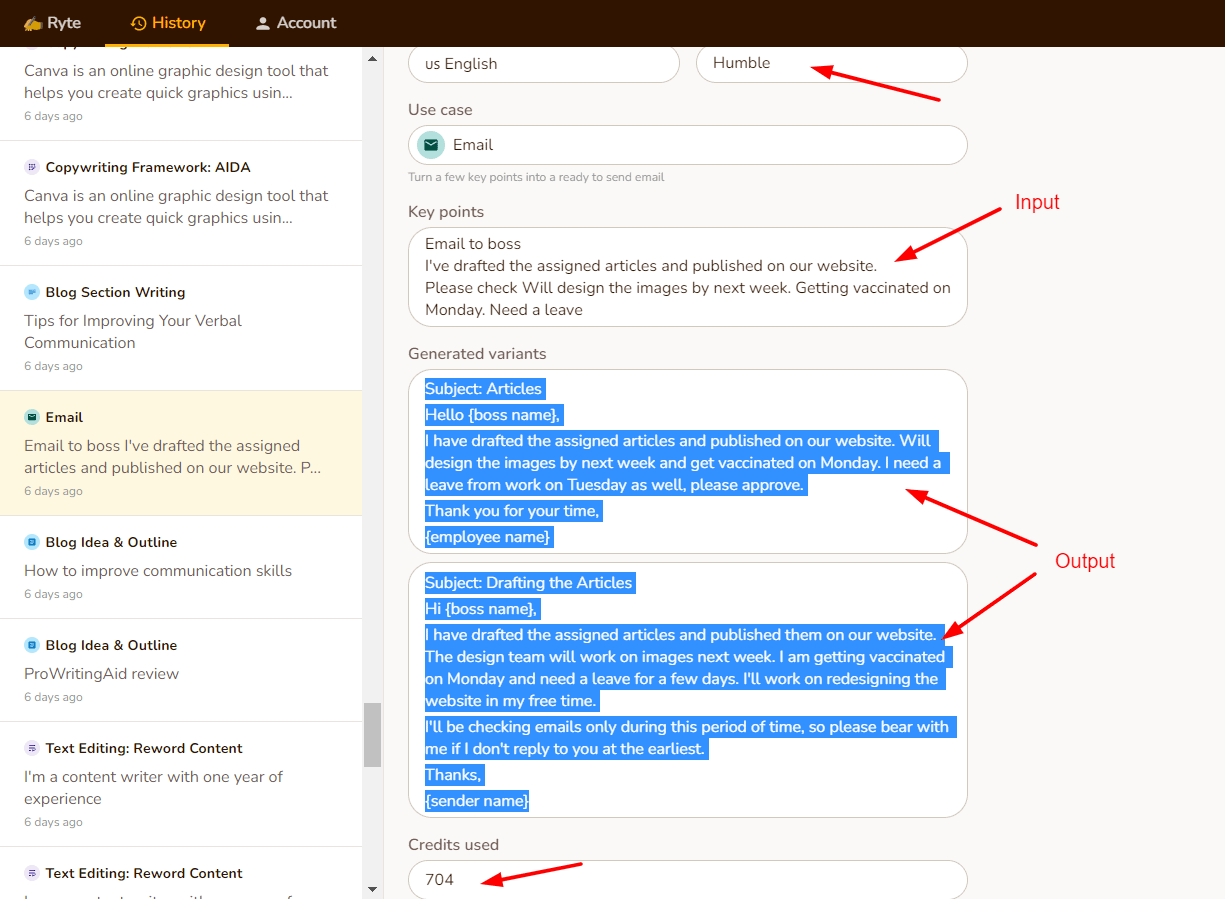Click the Email icon in Use case field

(x=431, y=145)
